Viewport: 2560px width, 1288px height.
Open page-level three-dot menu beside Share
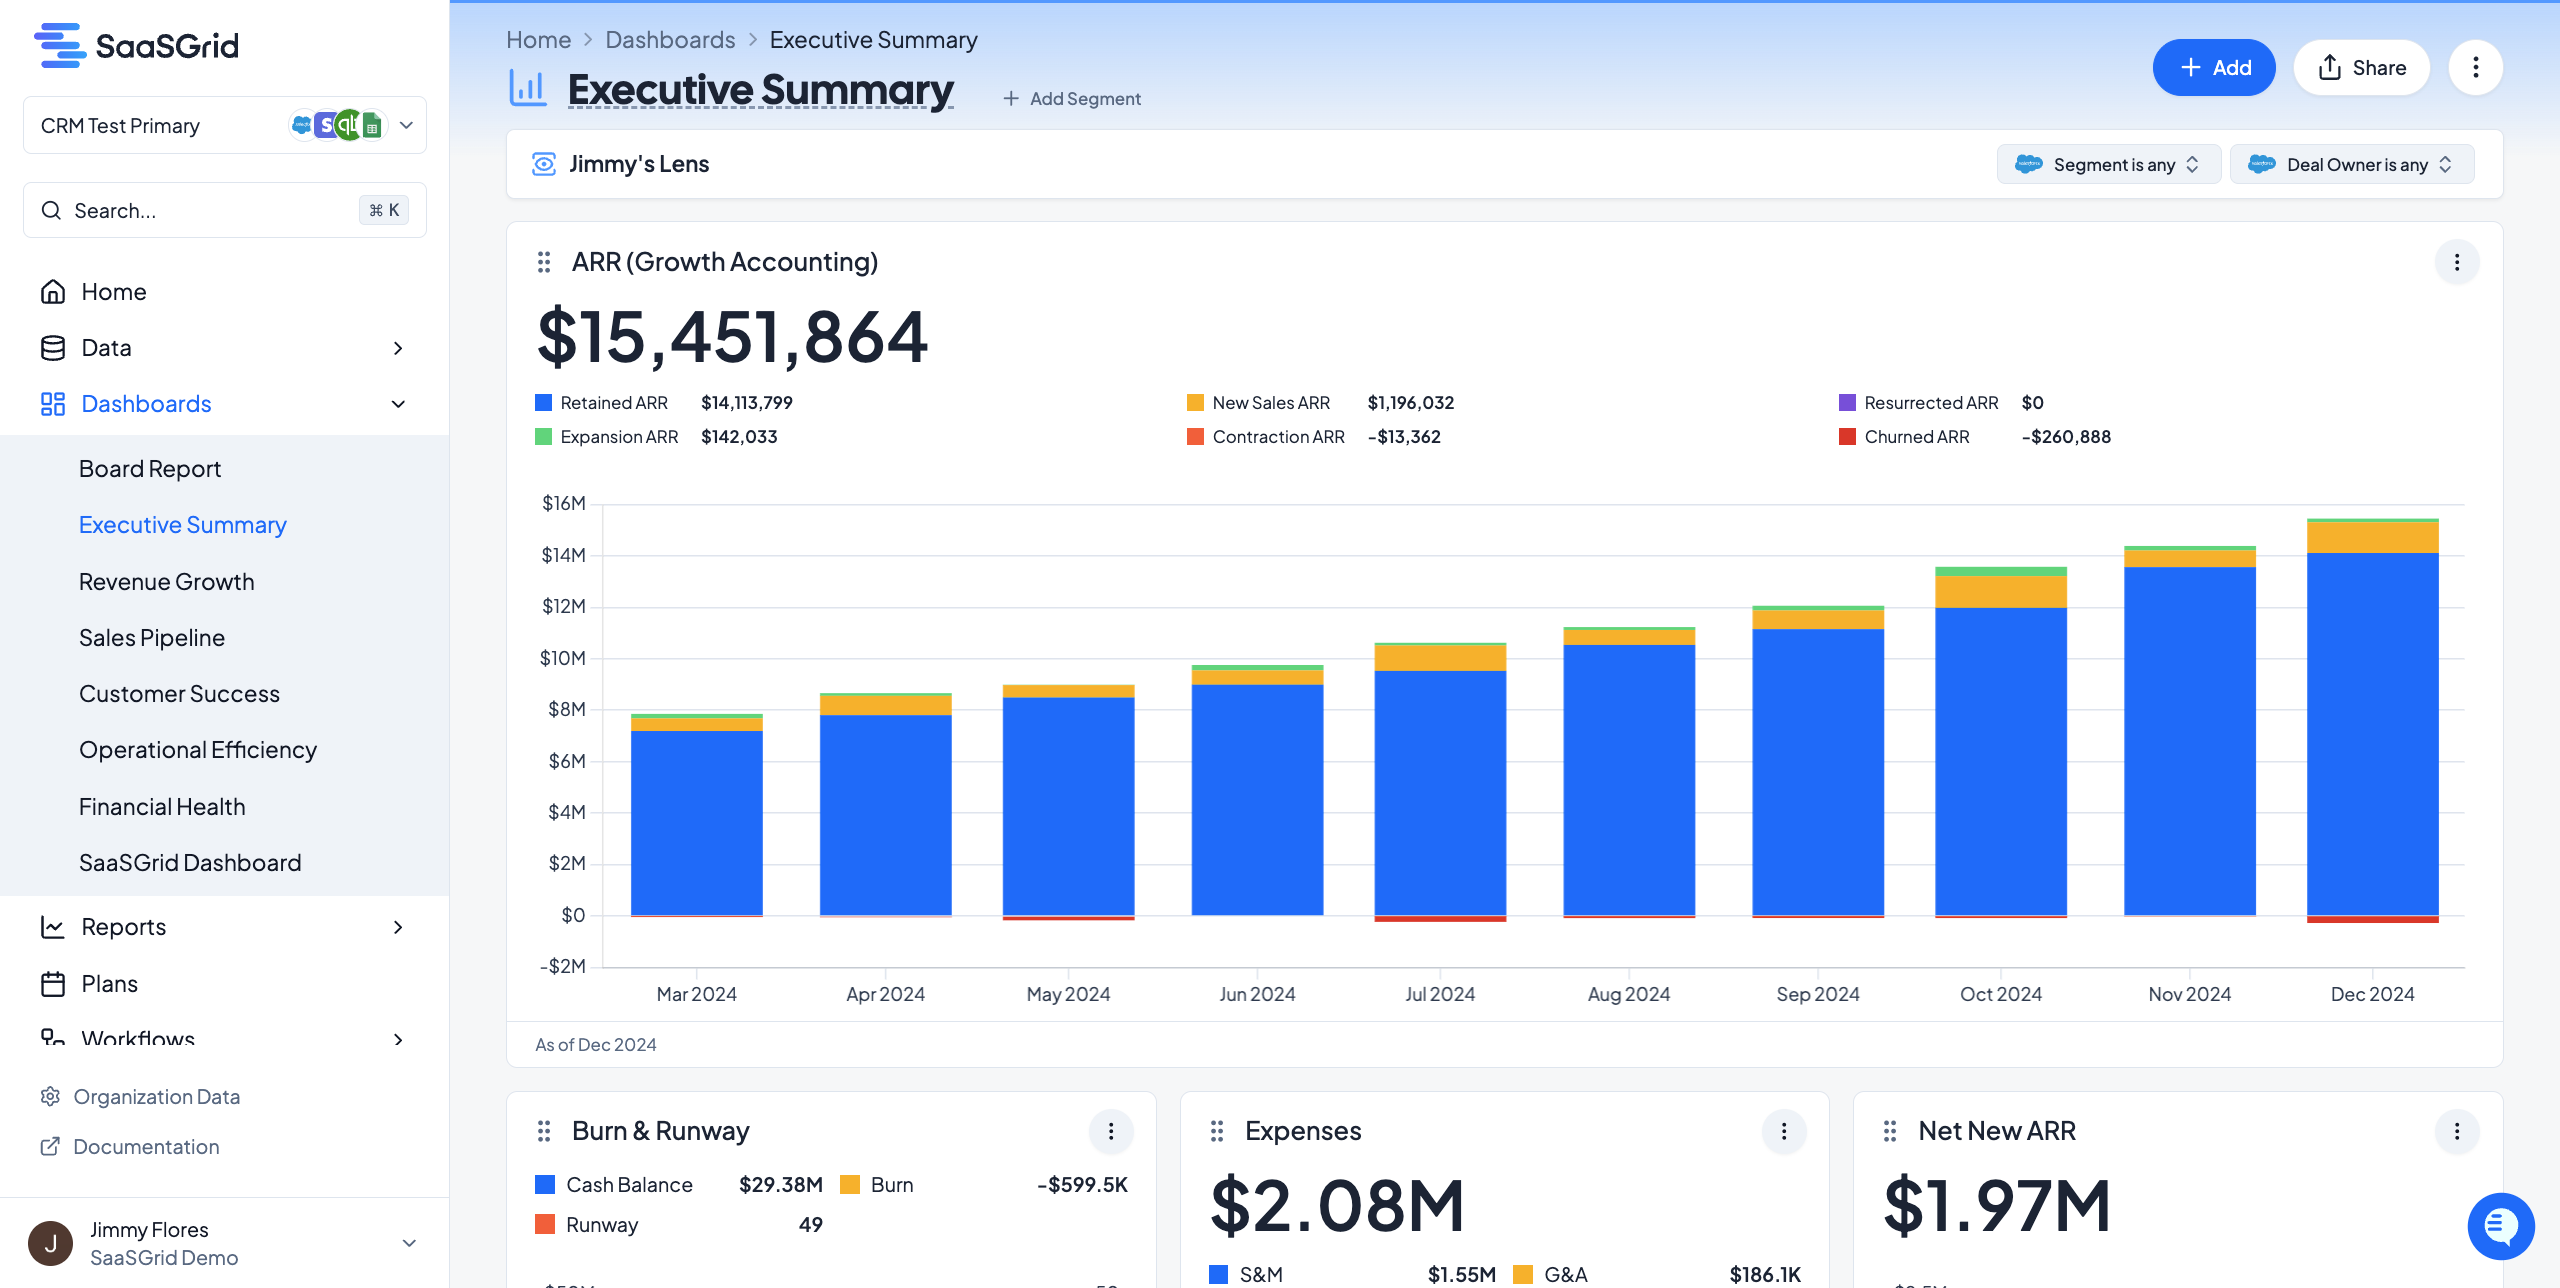coord(2475,67)
